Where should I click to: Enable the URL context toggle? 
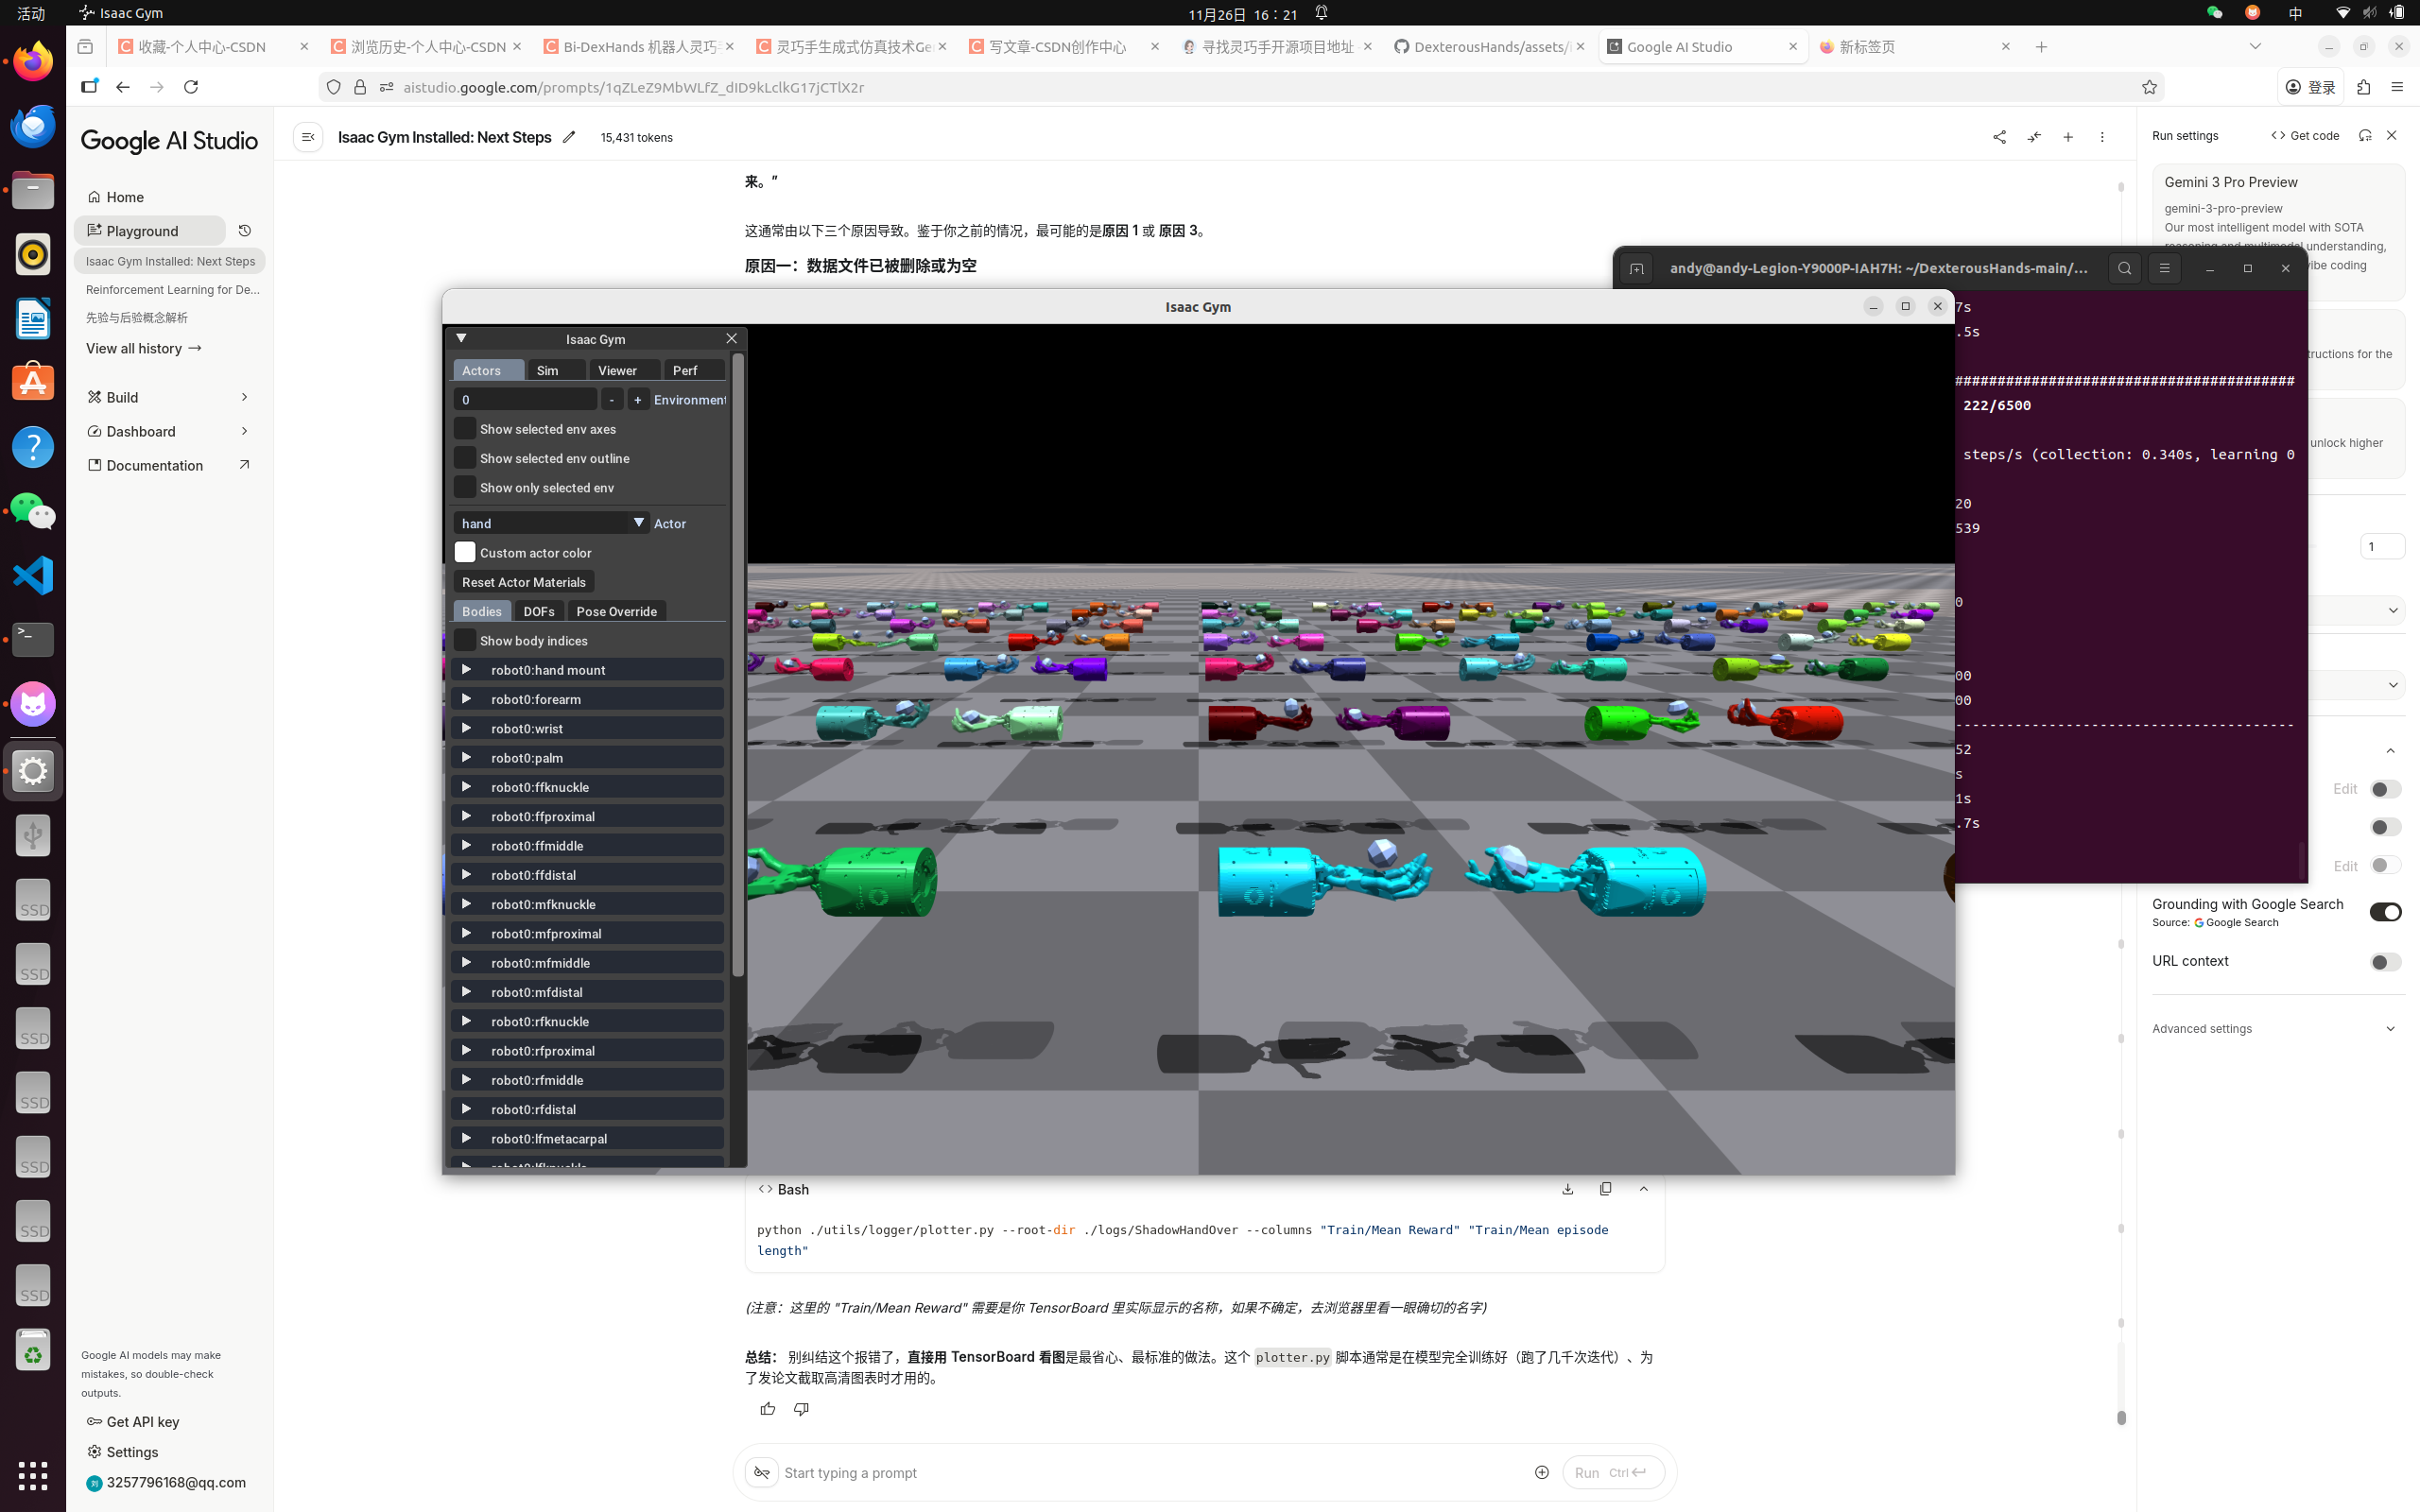pyautogui.click(x=2385, y=962)
